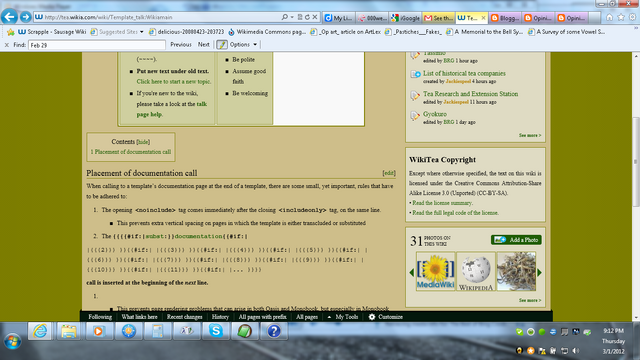The image size is (640, 360).
Task: Click See more under recent activity
Action: (x=530, y=135)
